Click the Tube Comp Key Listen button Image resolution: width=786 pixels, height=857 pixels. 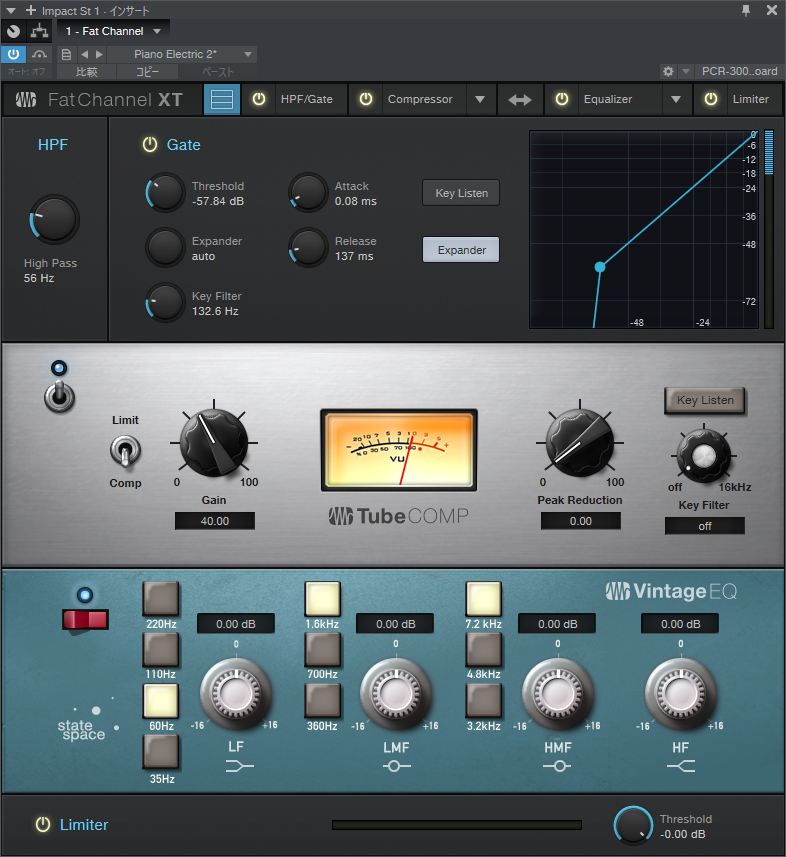(705, 401)
